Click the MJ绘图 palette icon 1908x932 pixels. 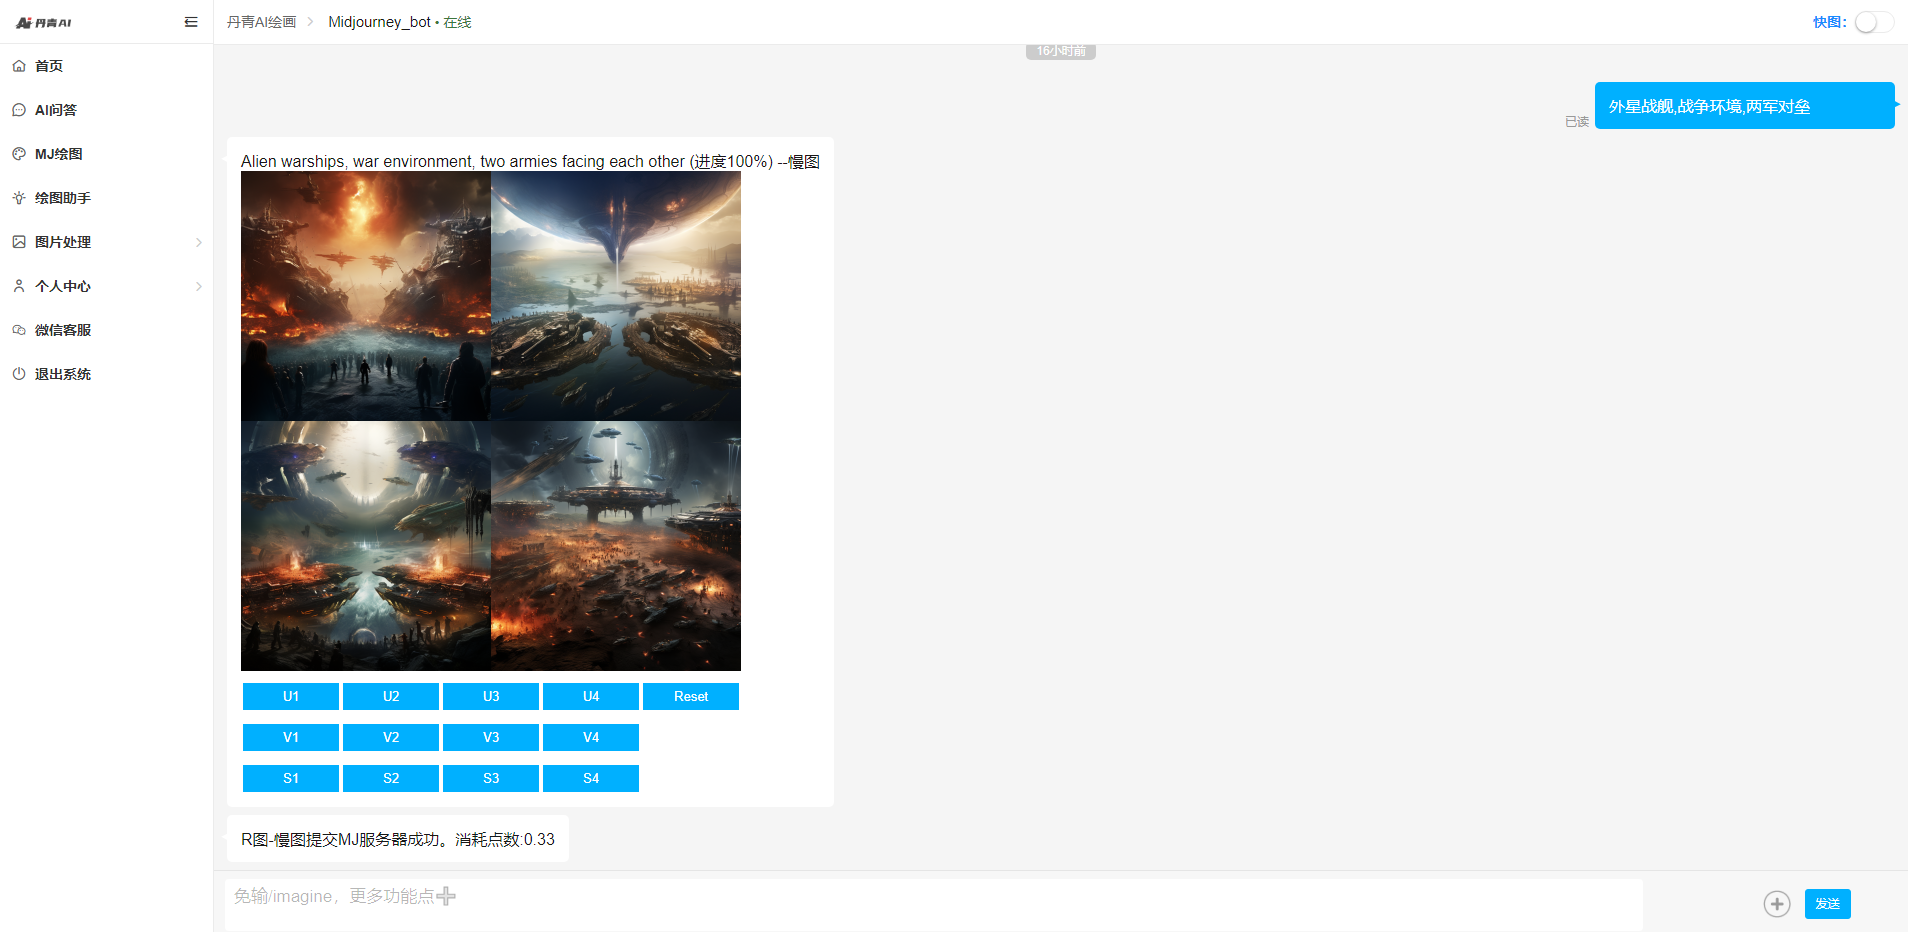[x=19, y=154]
